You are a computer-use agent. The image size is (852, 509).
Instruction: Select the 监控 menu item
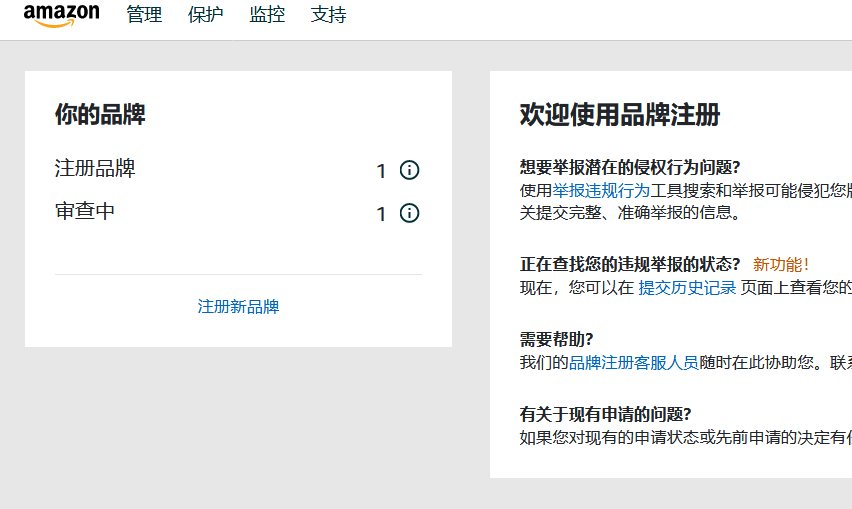pos(267,15)
